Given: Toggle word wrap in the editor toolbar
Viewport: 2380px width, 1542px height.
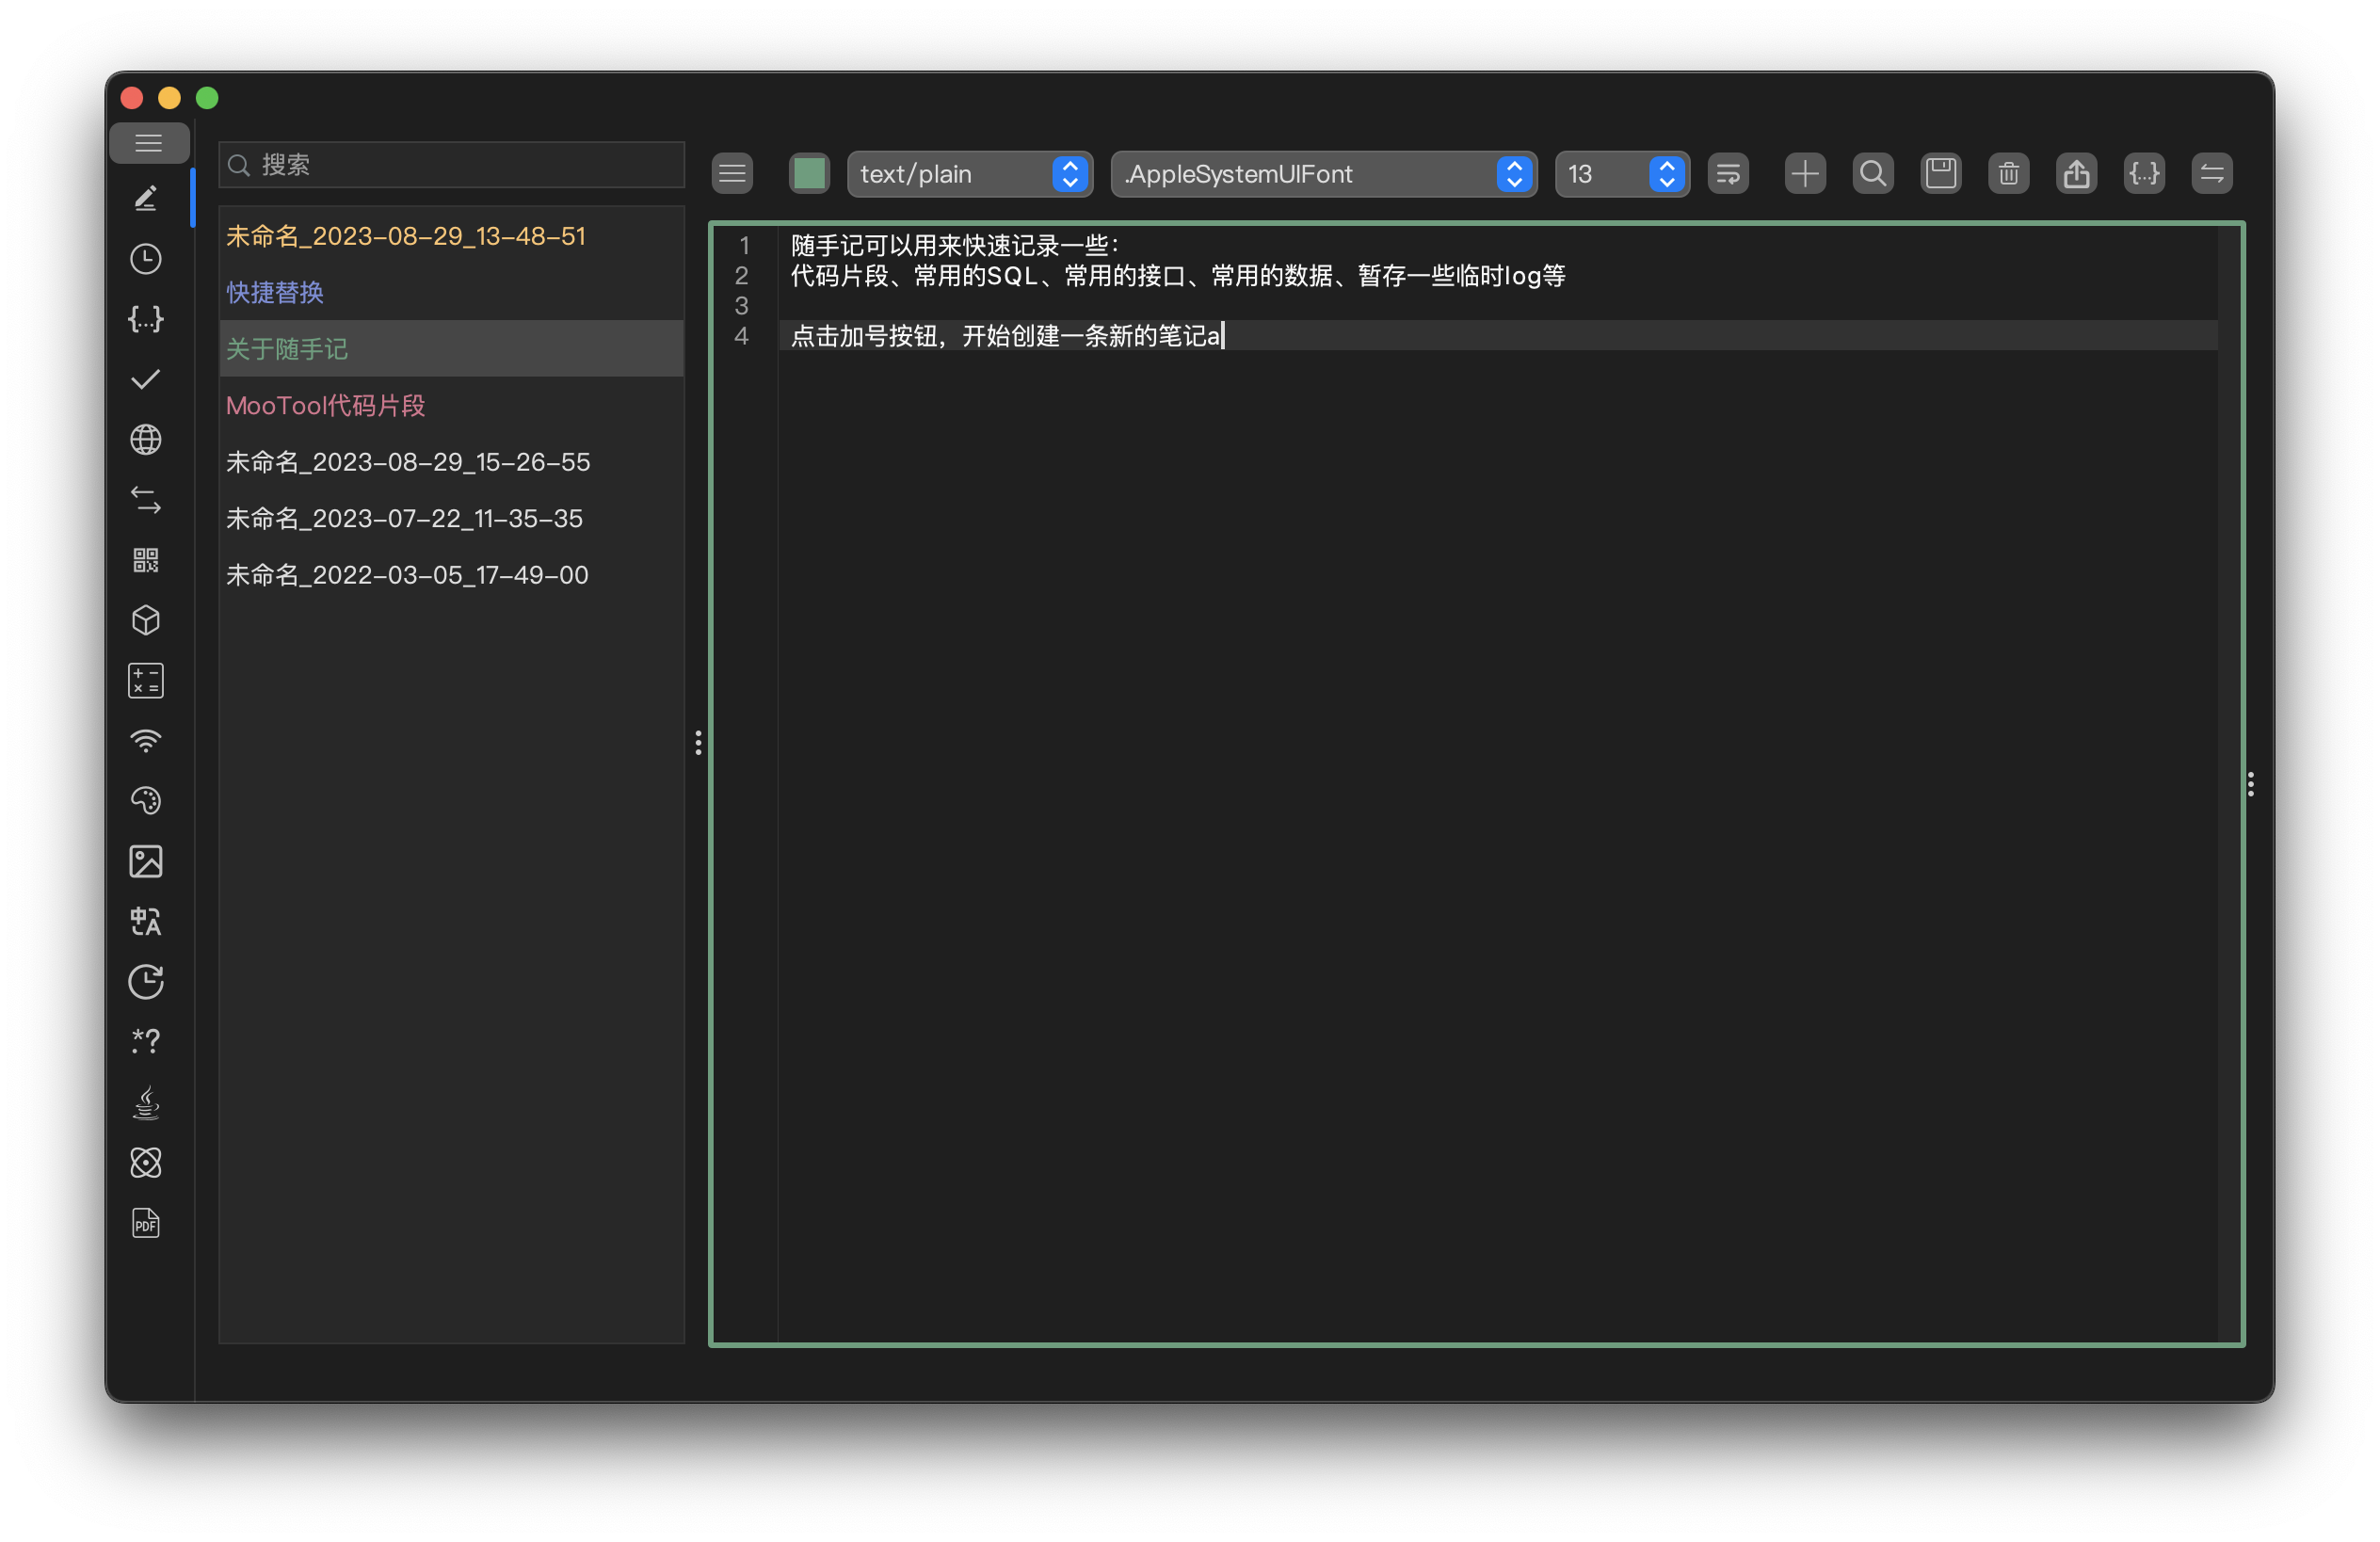Looking at the screenshot, I should (x=1729, y=173).
